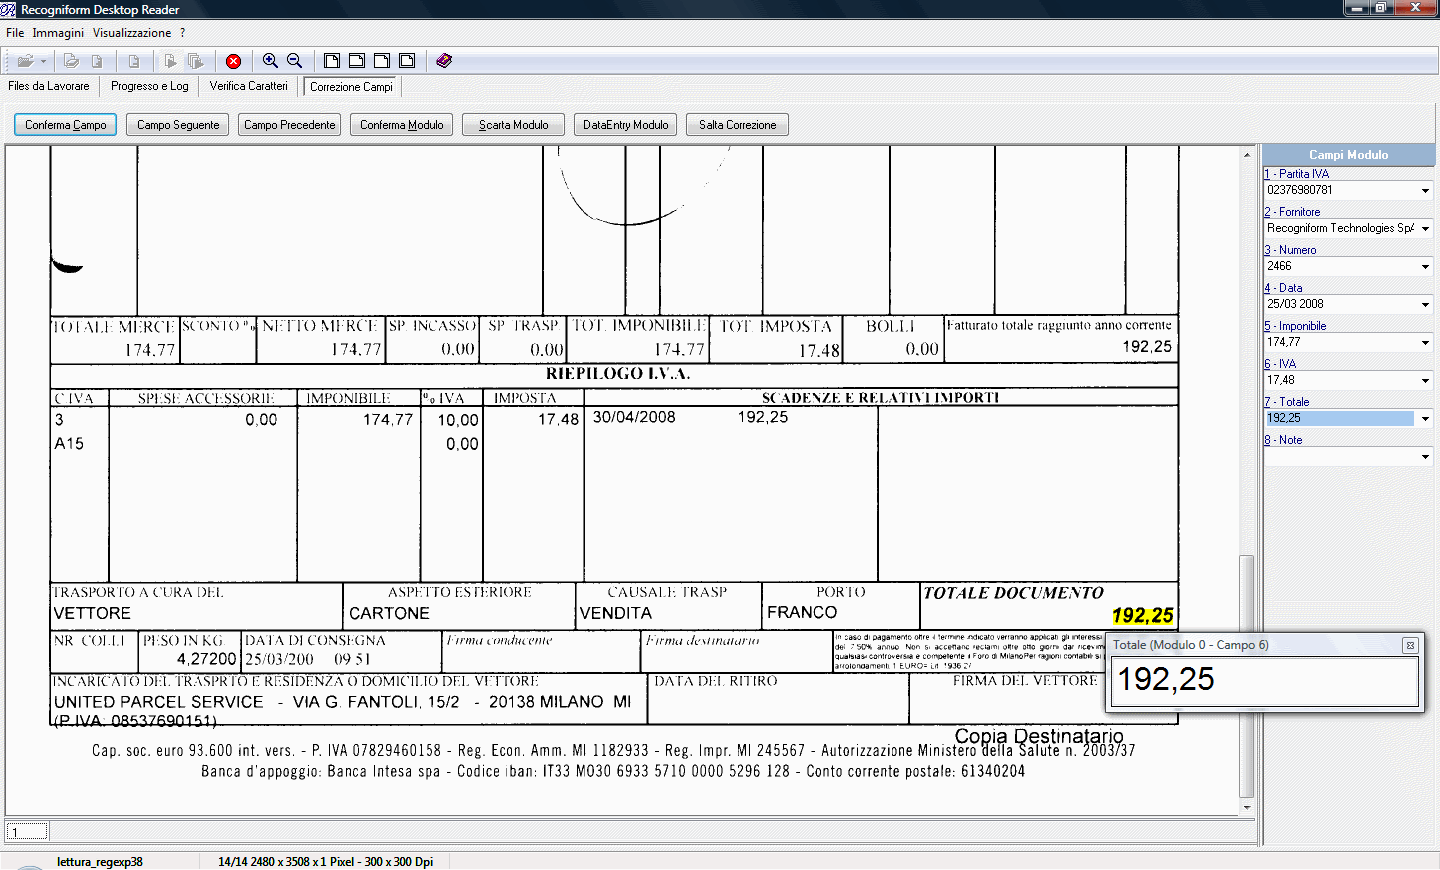
Task: Expand the Totale field dropdown
Action: [x=1425, y=418]
